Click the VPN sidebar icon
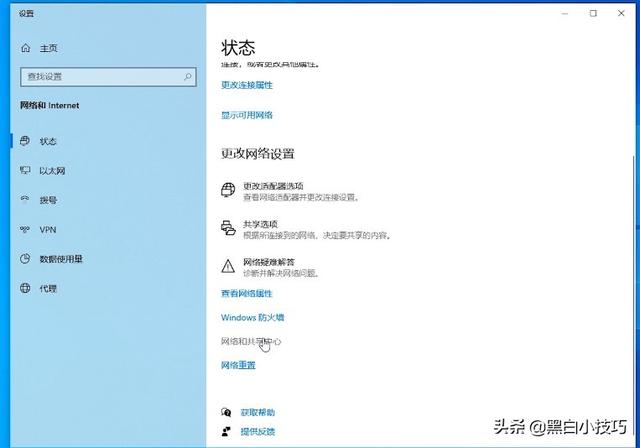 [25, 229]
